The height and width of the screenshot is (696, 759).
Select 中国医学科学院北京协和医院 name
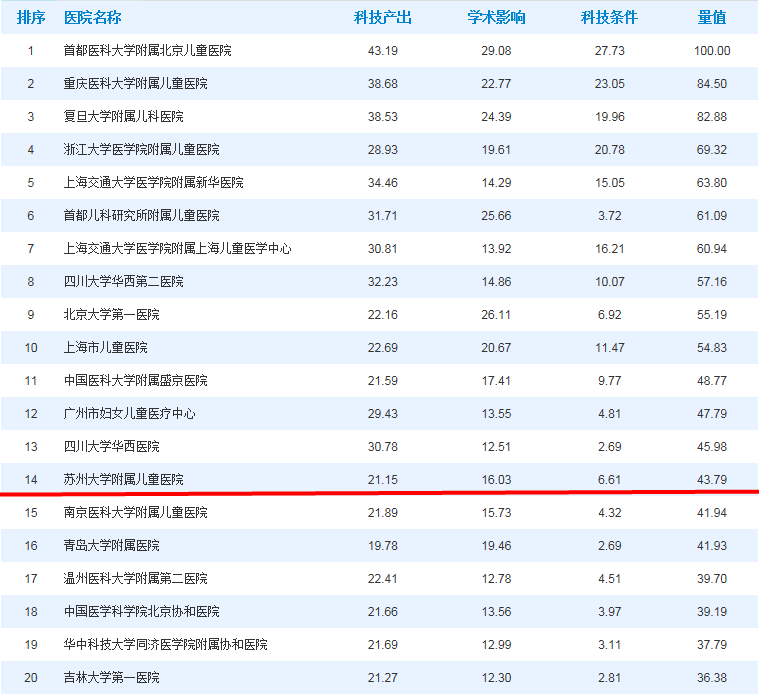pos(141,611)
